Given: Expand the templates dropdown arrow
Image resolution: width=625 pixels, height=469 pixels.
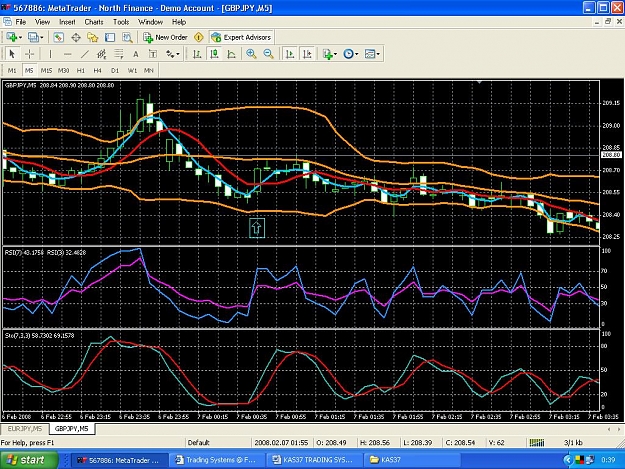Looking at the screenshot, I should tap(378, 54).
